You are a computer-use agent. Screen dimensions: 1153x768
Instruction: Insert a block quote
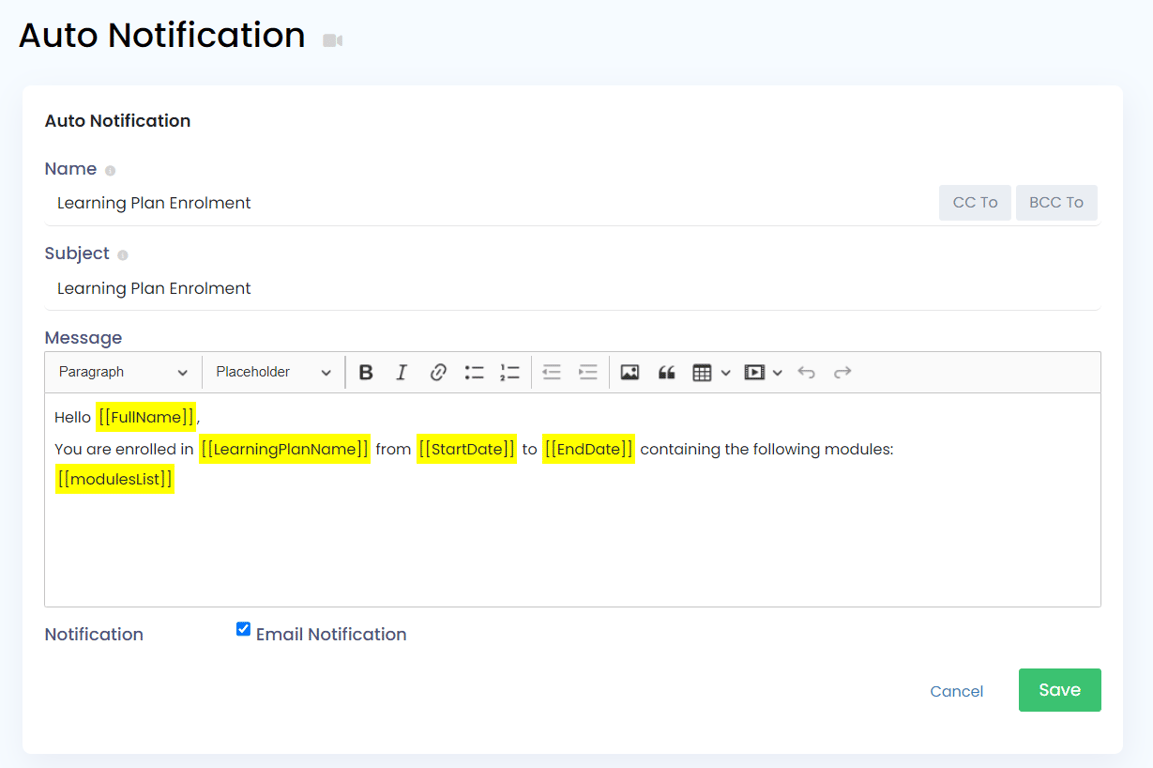(666, 372)
